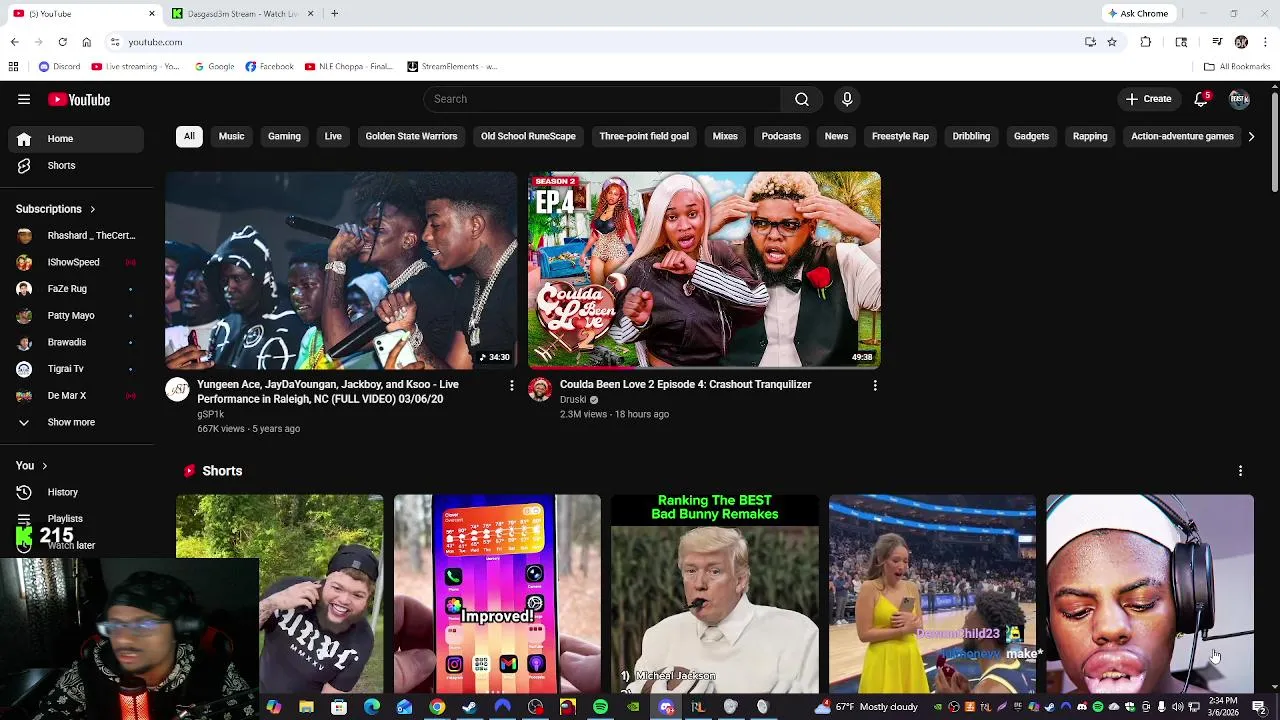1280x720 pixels.
Task: Reload the page
Action: 62,42
